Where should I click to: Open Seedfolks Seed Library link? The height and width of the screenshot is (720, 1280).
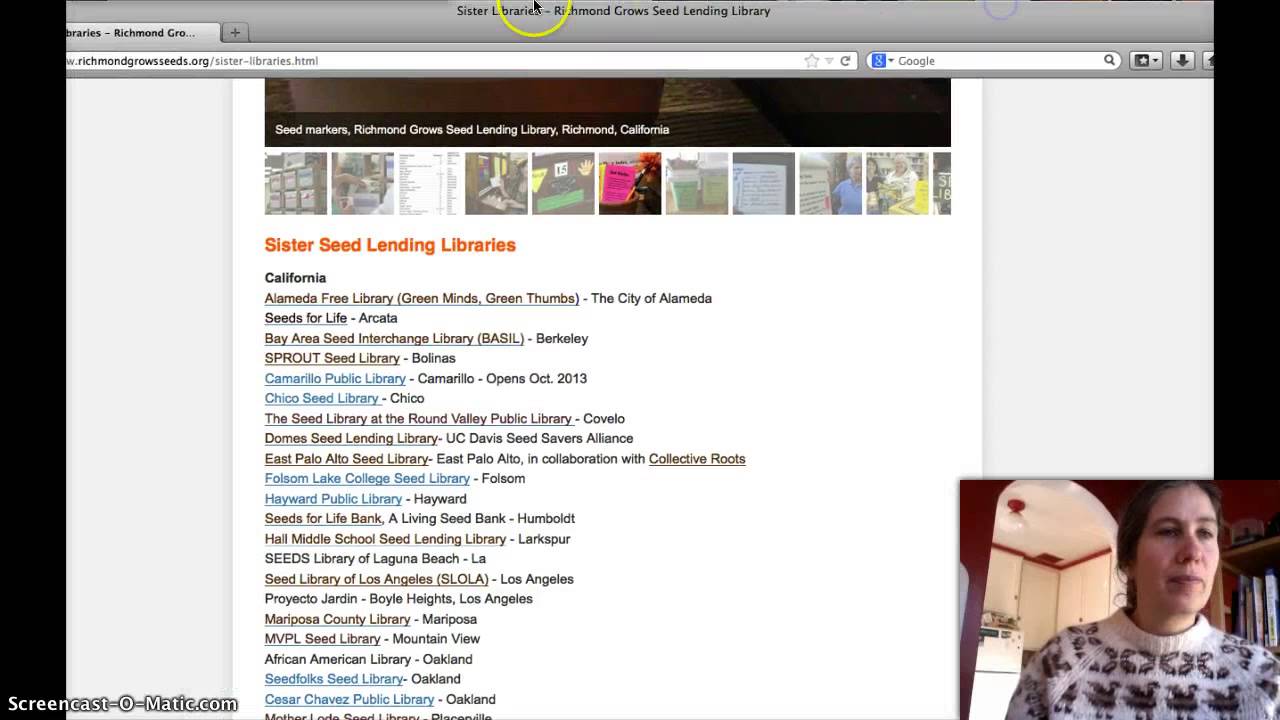coord(334,679)
